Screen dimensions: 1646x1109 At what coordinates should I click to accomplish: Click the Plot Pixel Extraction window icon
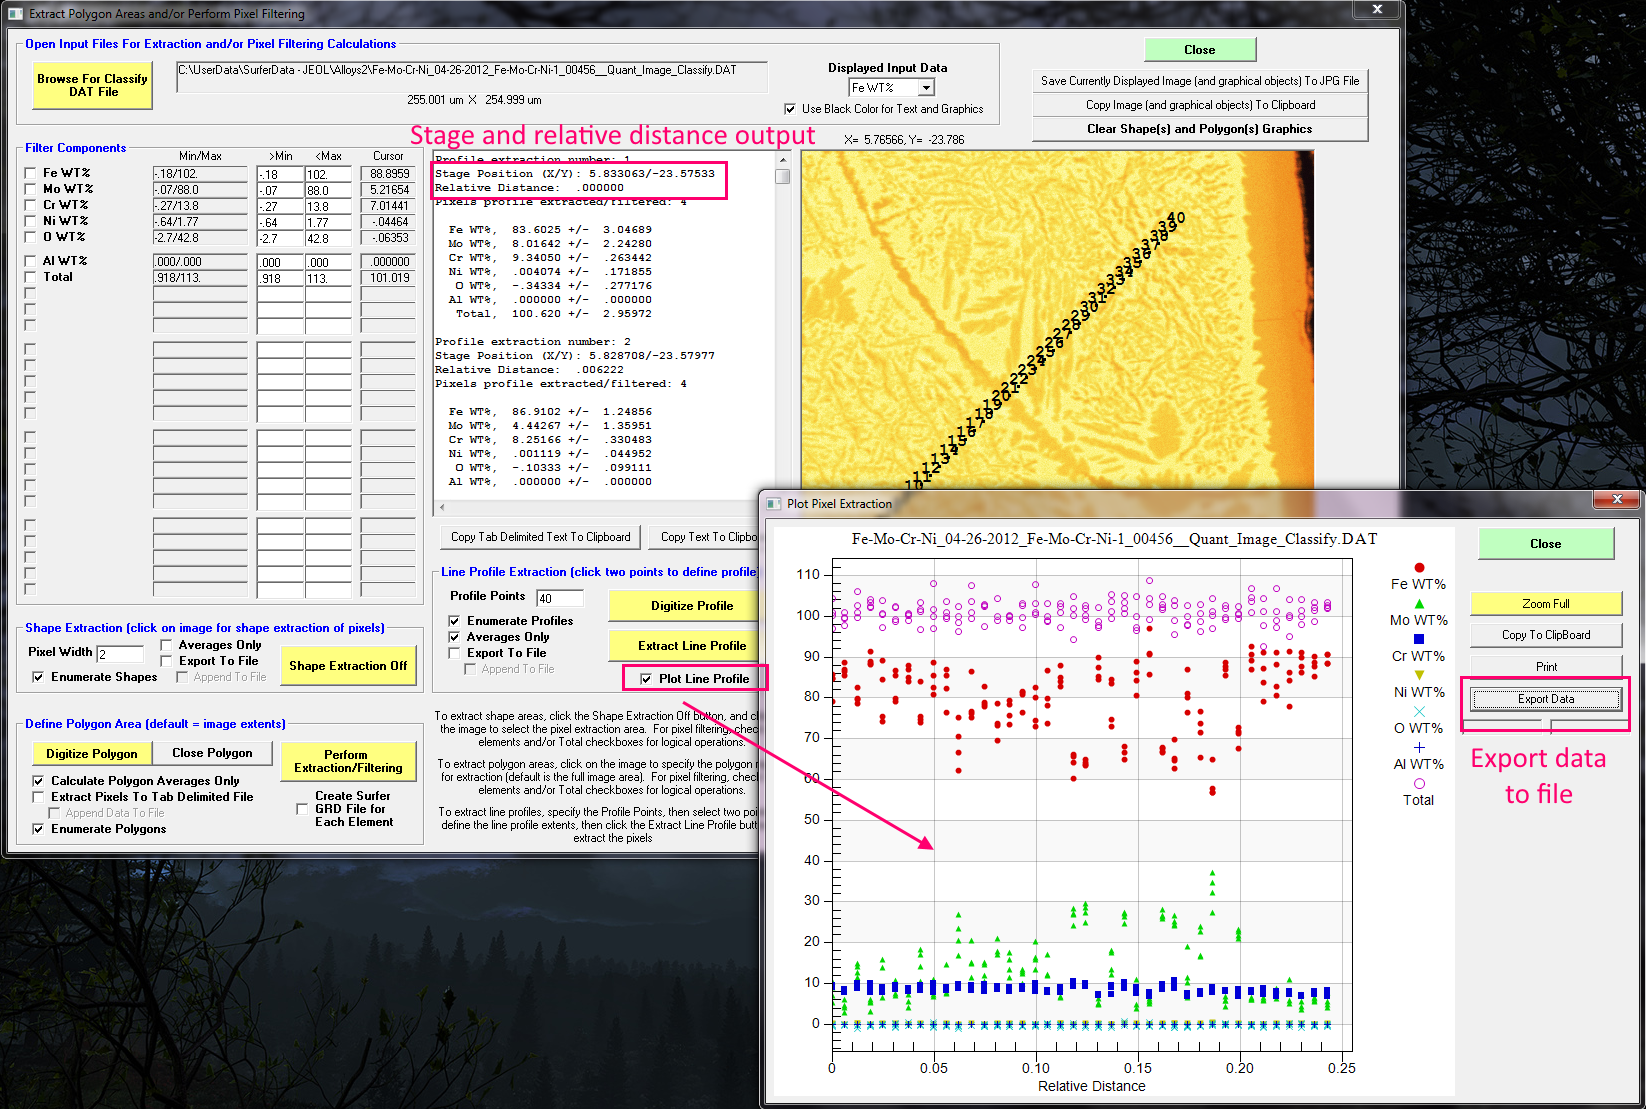click(773, 504)
